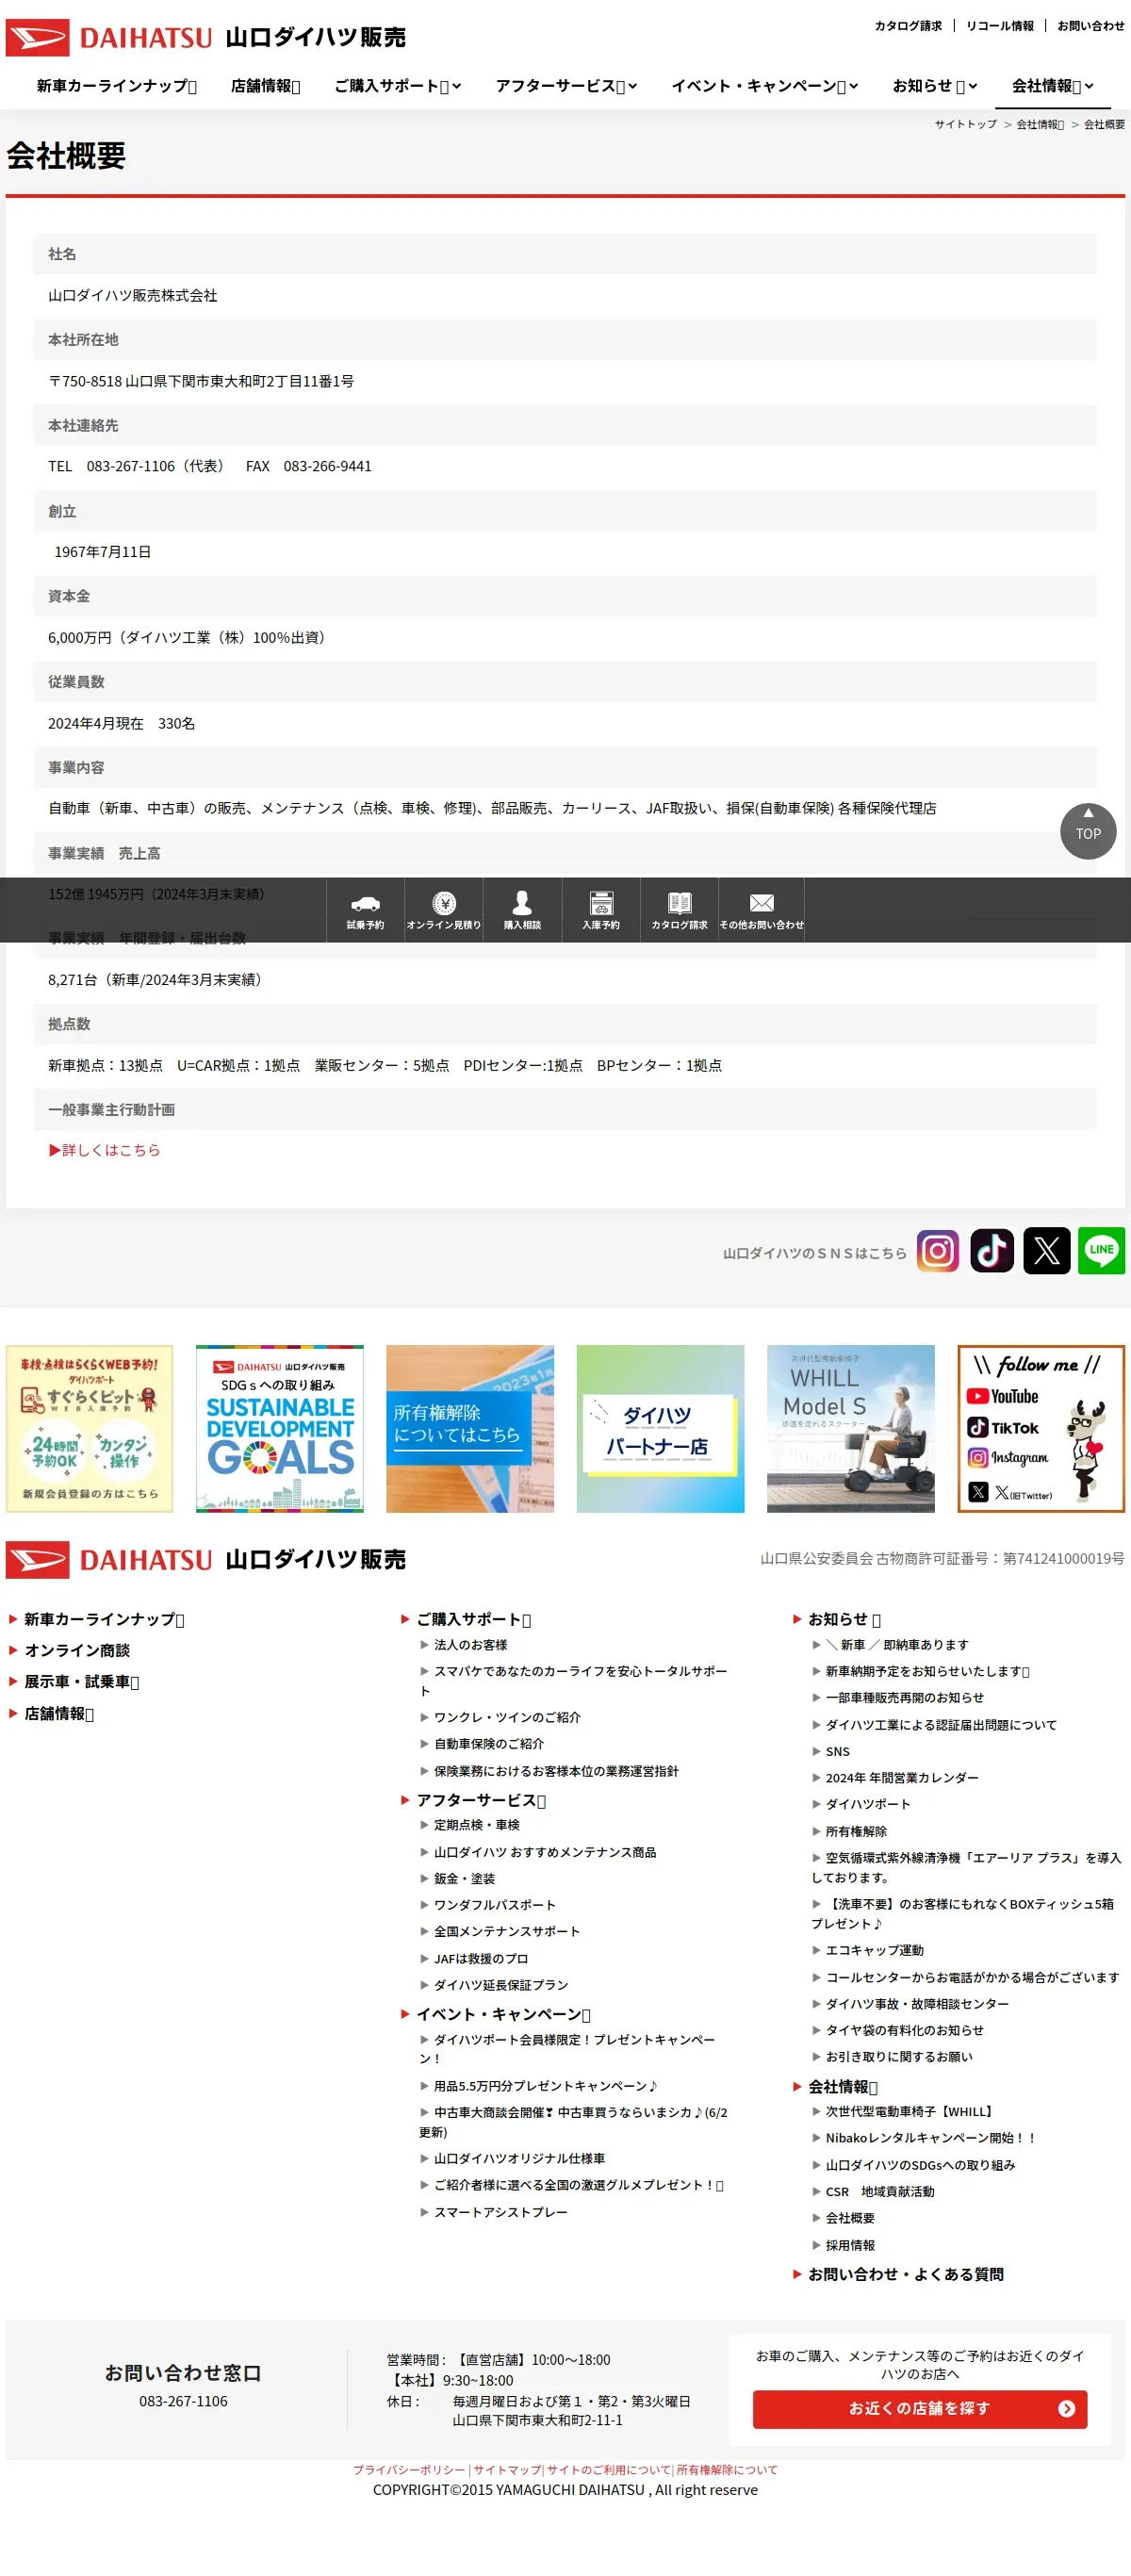Open SDGs Sustainable Development Goals banner
The width and height of the screenshot is (1131, 2576).
tap(280, 1428)
